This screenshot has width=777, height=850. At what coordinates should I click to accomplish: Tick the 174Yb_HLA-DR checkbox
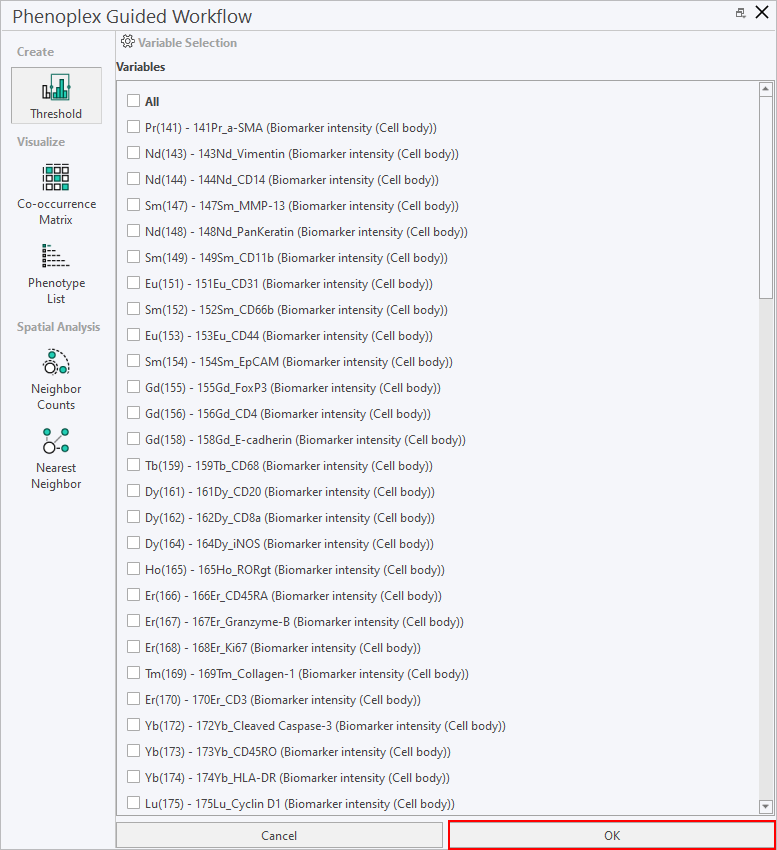(133, 777)
